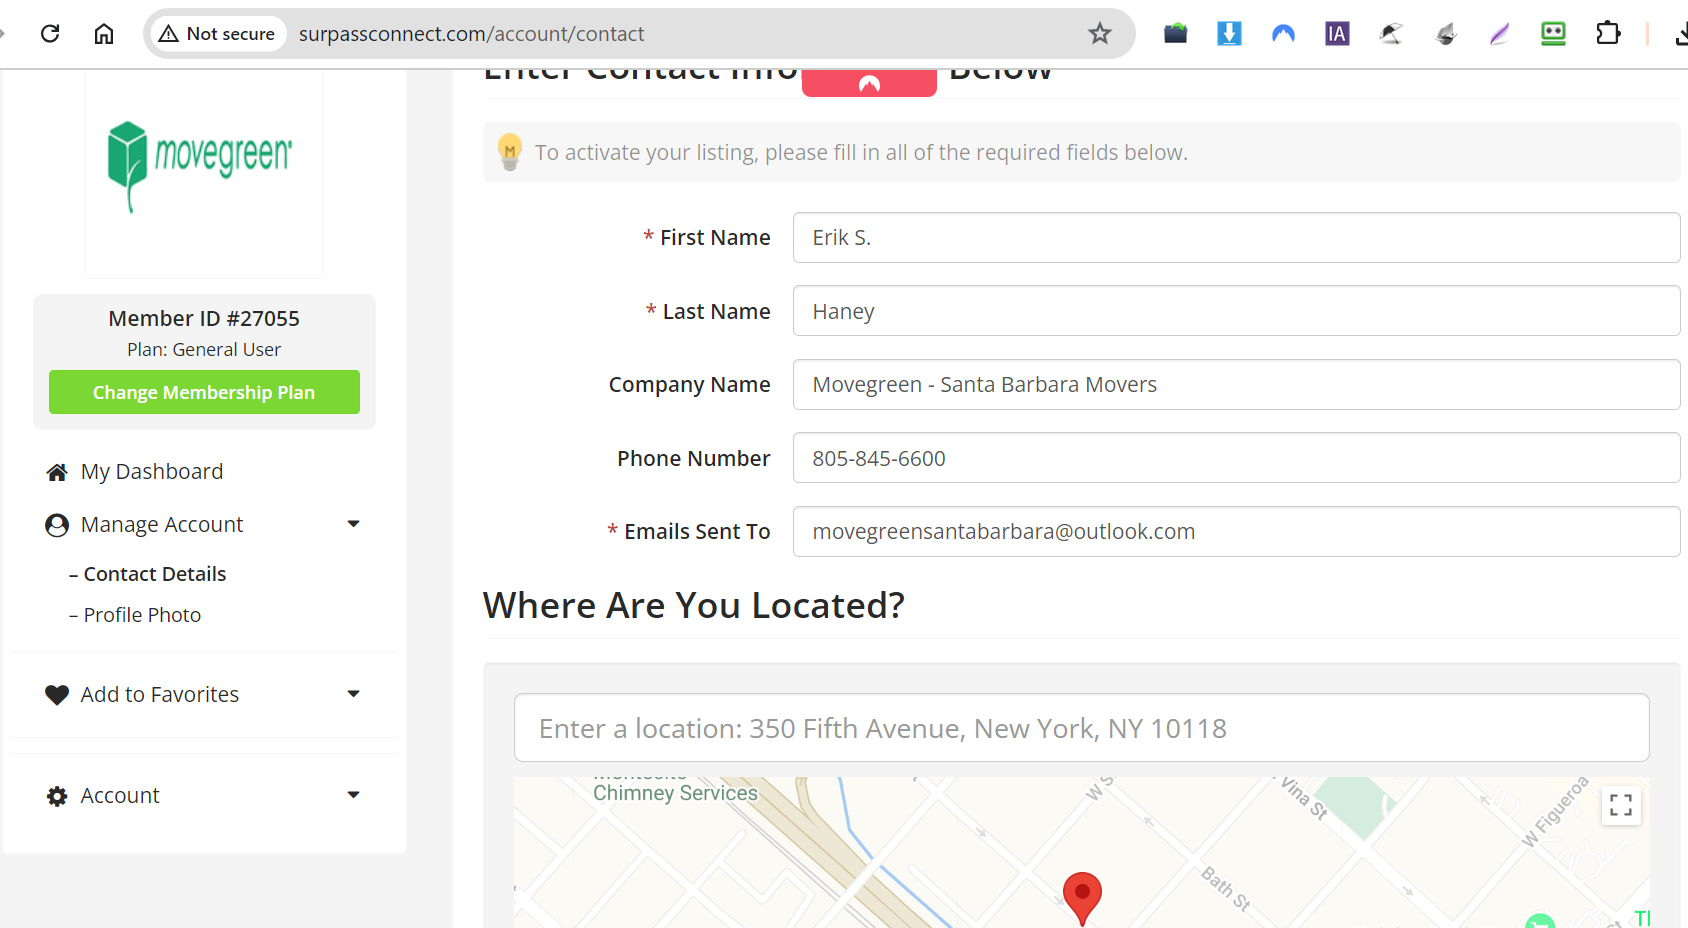Reload the page with the refresh icon
1688x928 pixels.
pyautogui.click(x=50, y=34)
